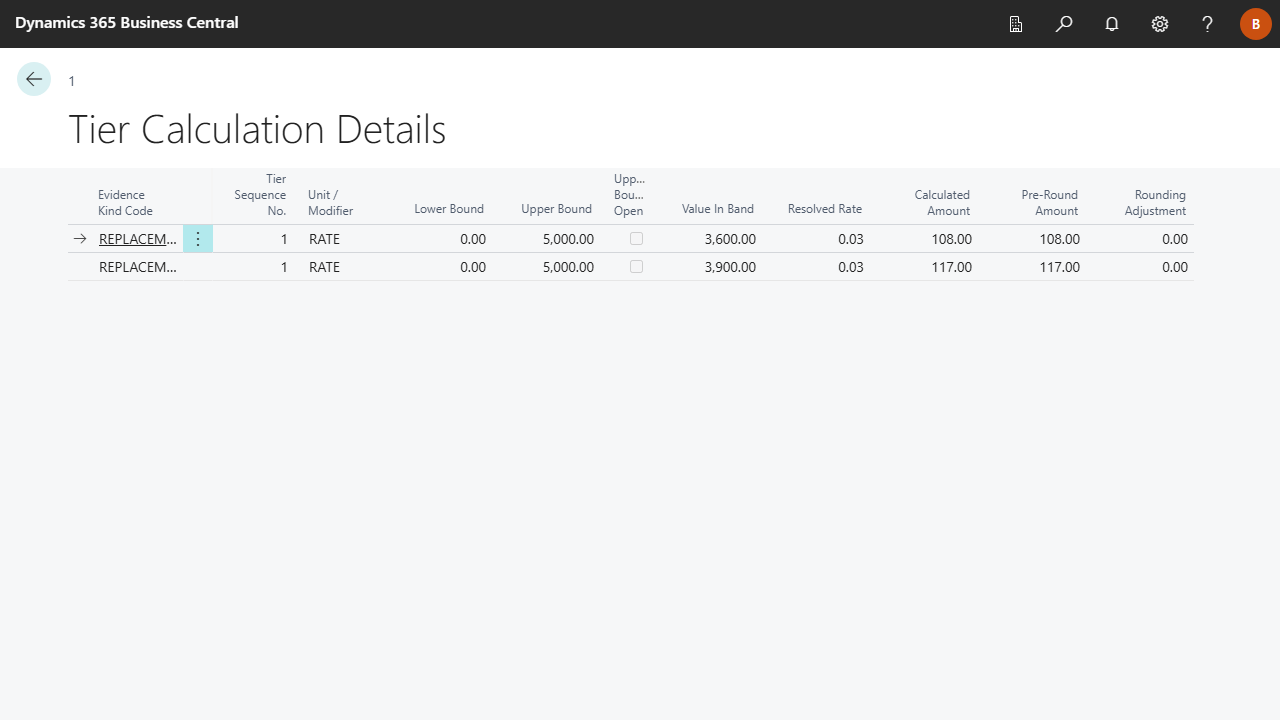Viewport: 1280px width, 720px height.
Task: Open the notifications bell
Action: click(1112, 24)
